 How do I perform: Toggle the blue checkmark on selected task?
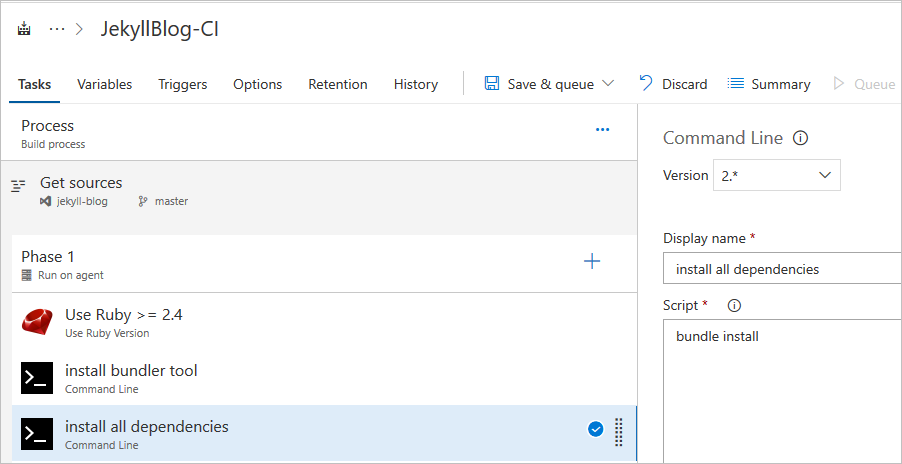pyautogui.click(x=595, y=429)
